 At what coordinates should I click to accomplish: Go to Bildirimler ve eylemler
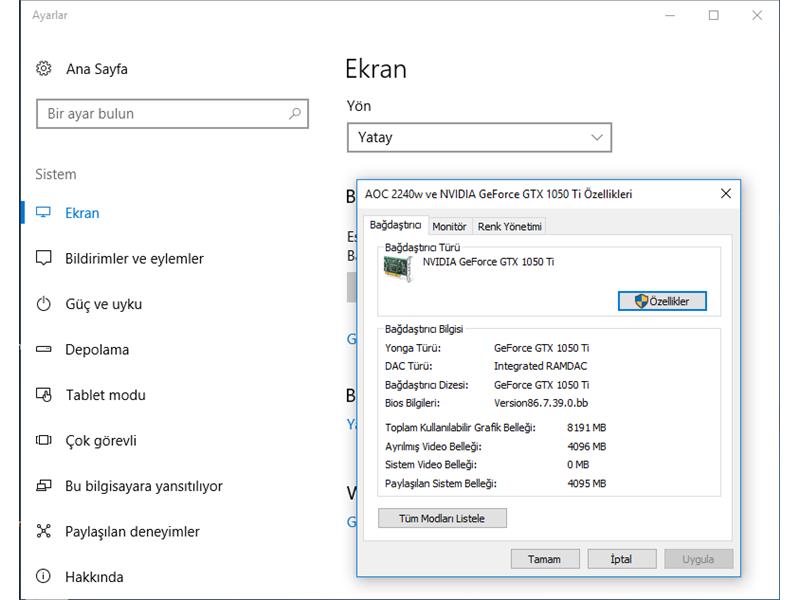134,259
